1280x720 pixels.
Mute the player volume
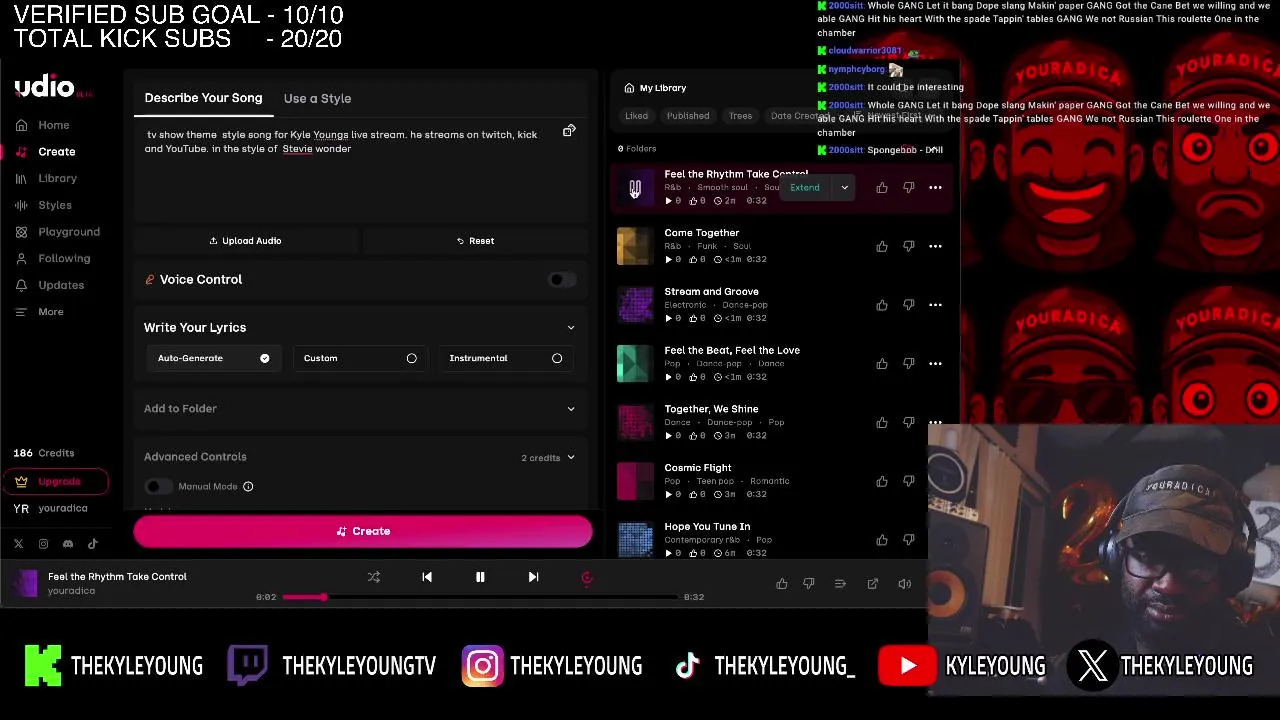pos(905,584)
